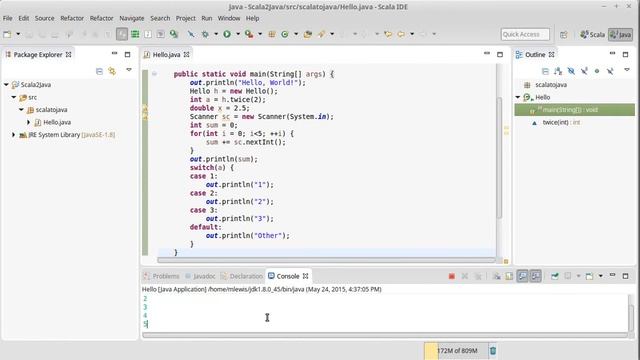
Task: Open Package Explorer view menu triangle
Action: (129, 70)
